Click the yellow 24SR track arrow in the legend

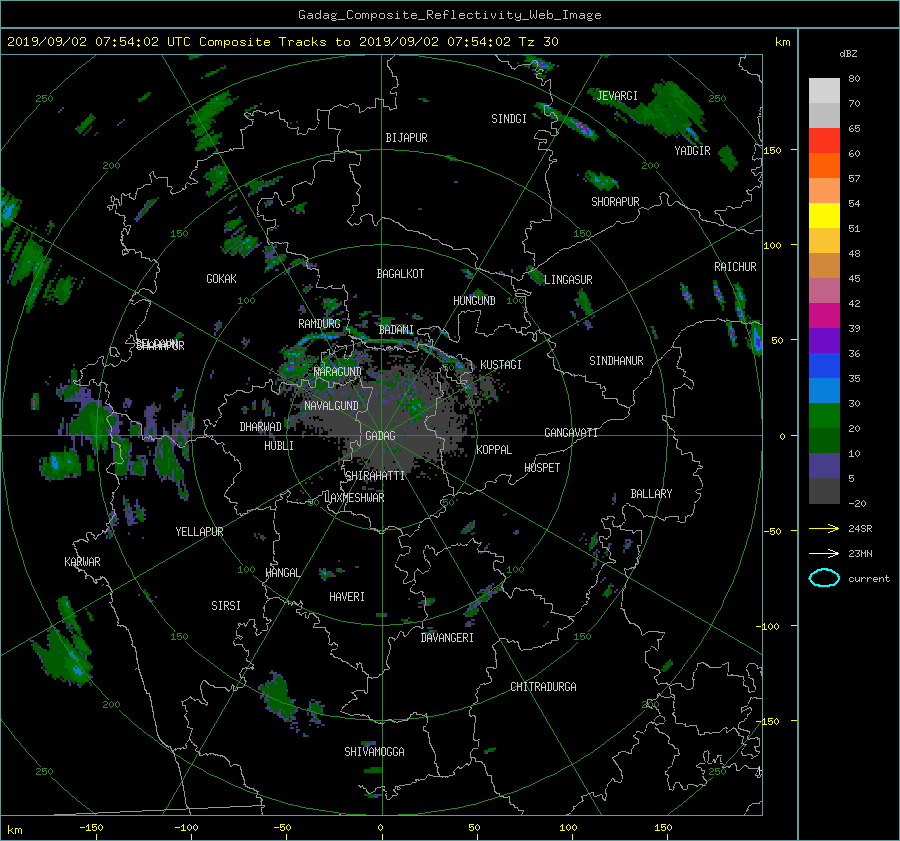[x=824, y=528]
